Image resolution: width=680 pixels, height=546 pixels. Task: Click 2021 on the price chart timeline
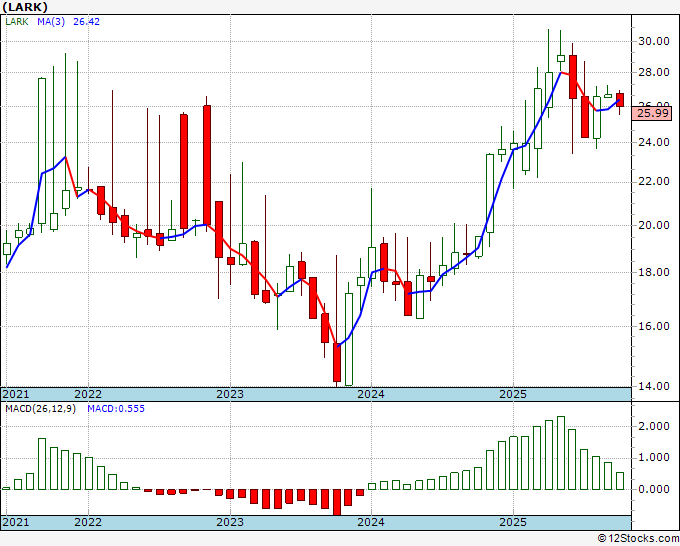(x=16, y=394)
